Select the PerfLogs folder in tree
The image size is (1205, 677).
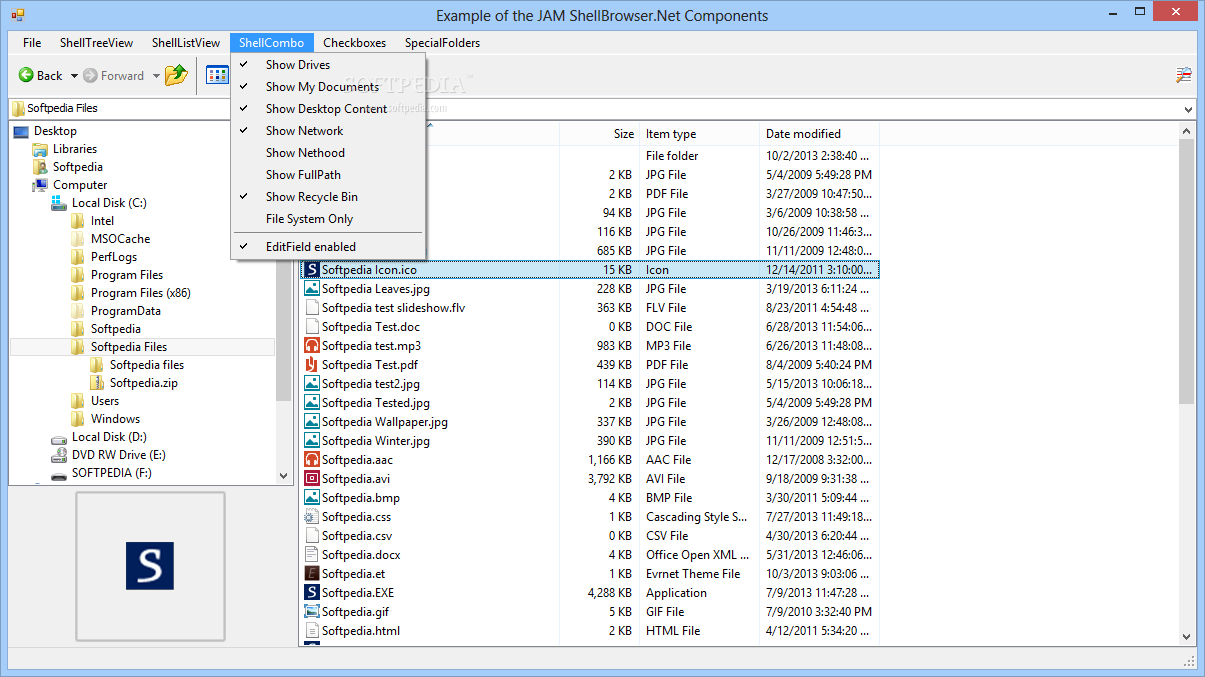[x=113, y=257]
